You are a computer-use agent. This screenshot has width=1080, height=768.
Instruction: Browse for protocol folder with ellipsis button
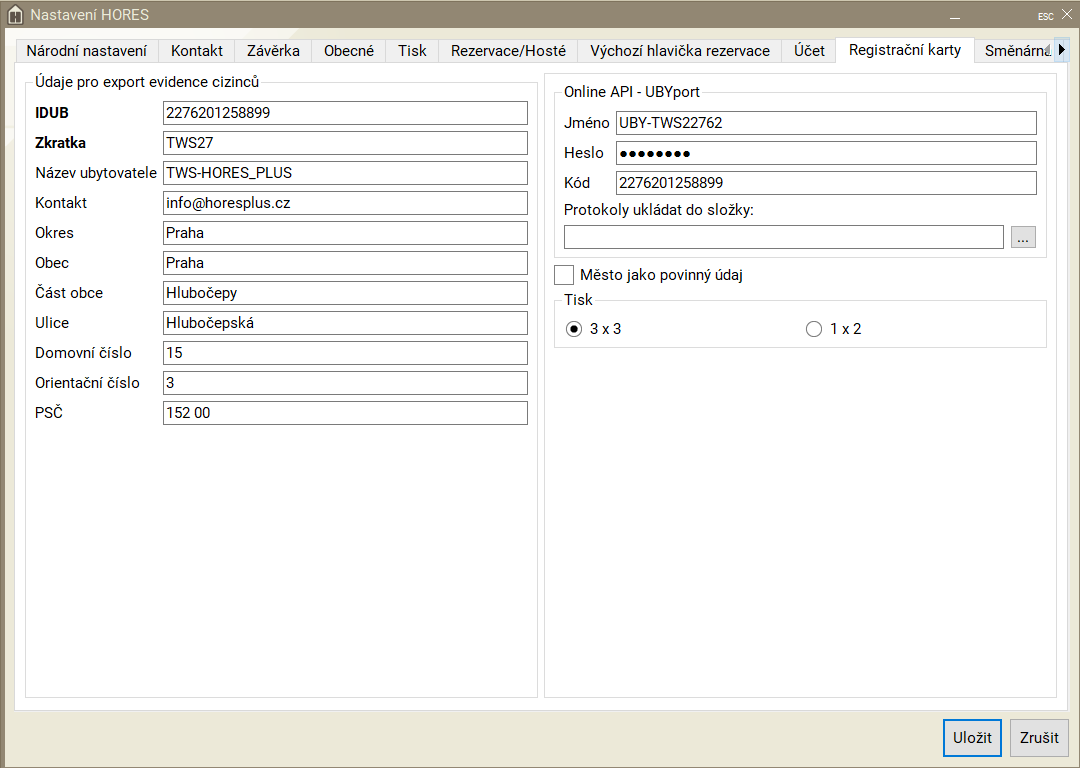[x=1023, y=237]
